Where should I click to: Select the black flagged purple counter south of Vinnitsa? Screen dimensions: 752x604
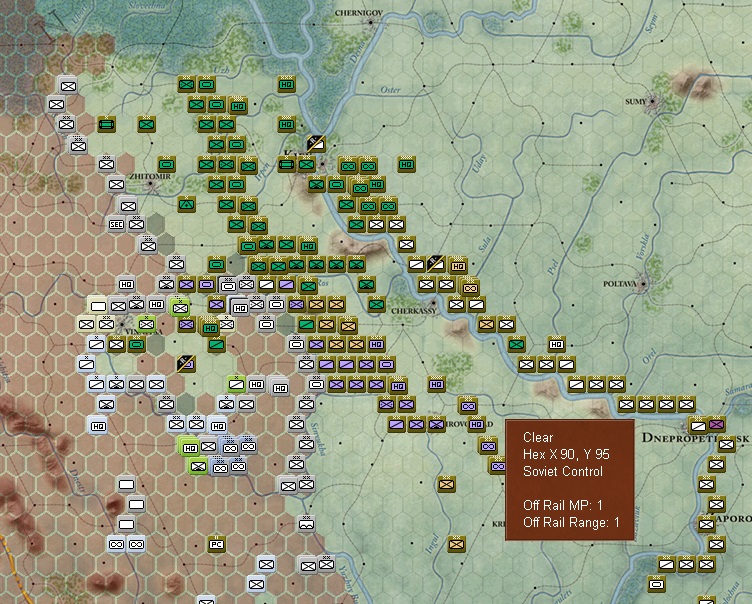[186, 364]
